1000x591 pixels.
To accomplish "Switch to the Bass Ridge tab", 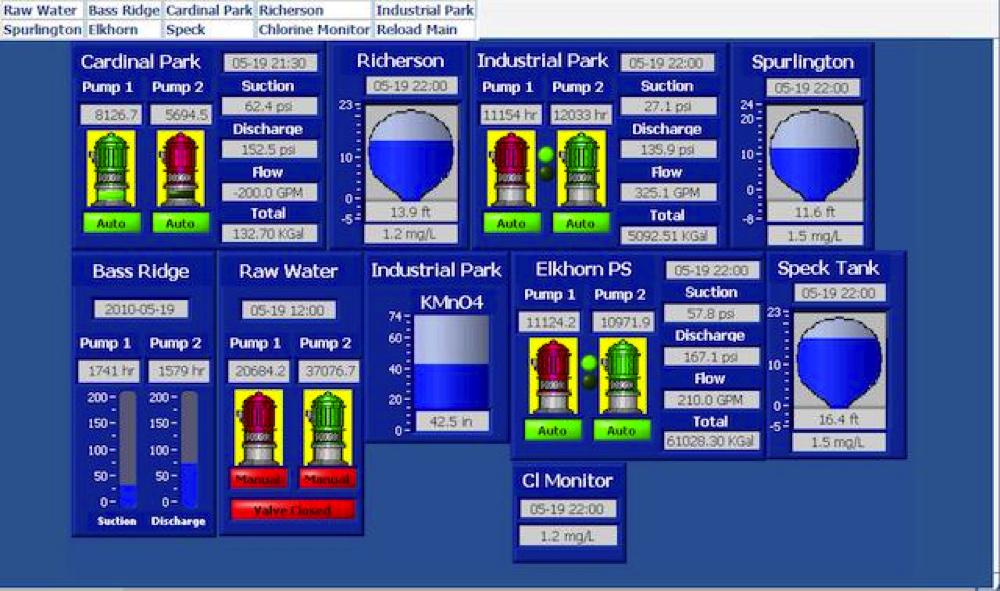I will pyautogui.click(x=124, y=10).
